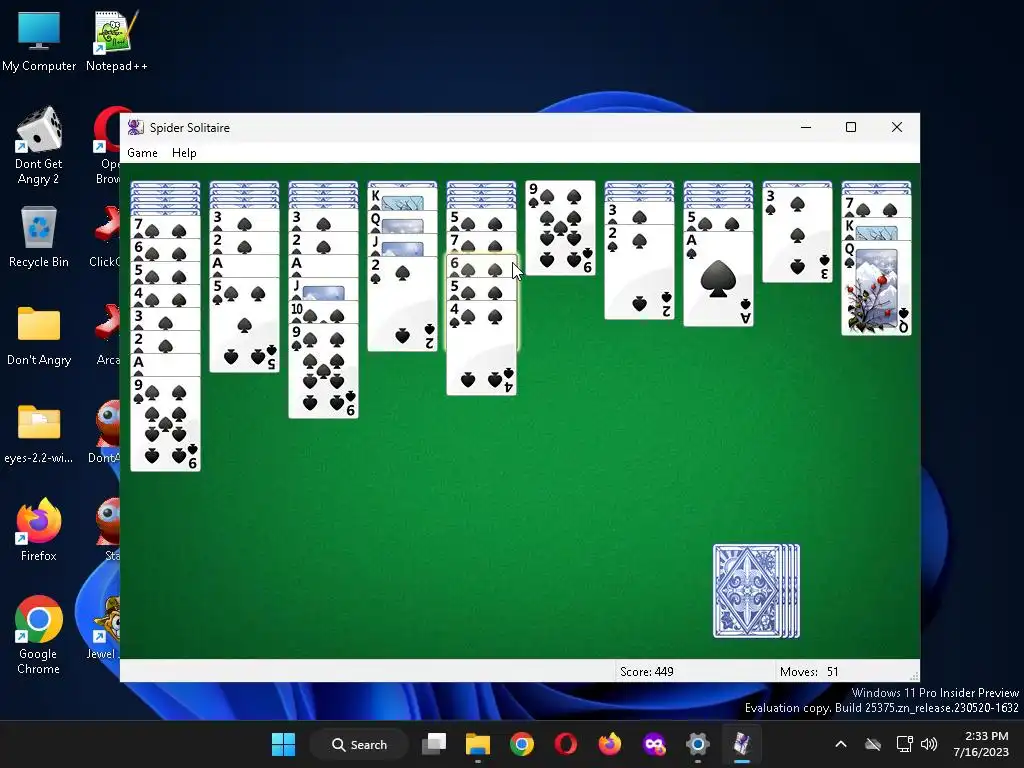Open Settings gear from the taskbar
The width and height of the screenshot is (1024, 768).
(x=697, y=744)
